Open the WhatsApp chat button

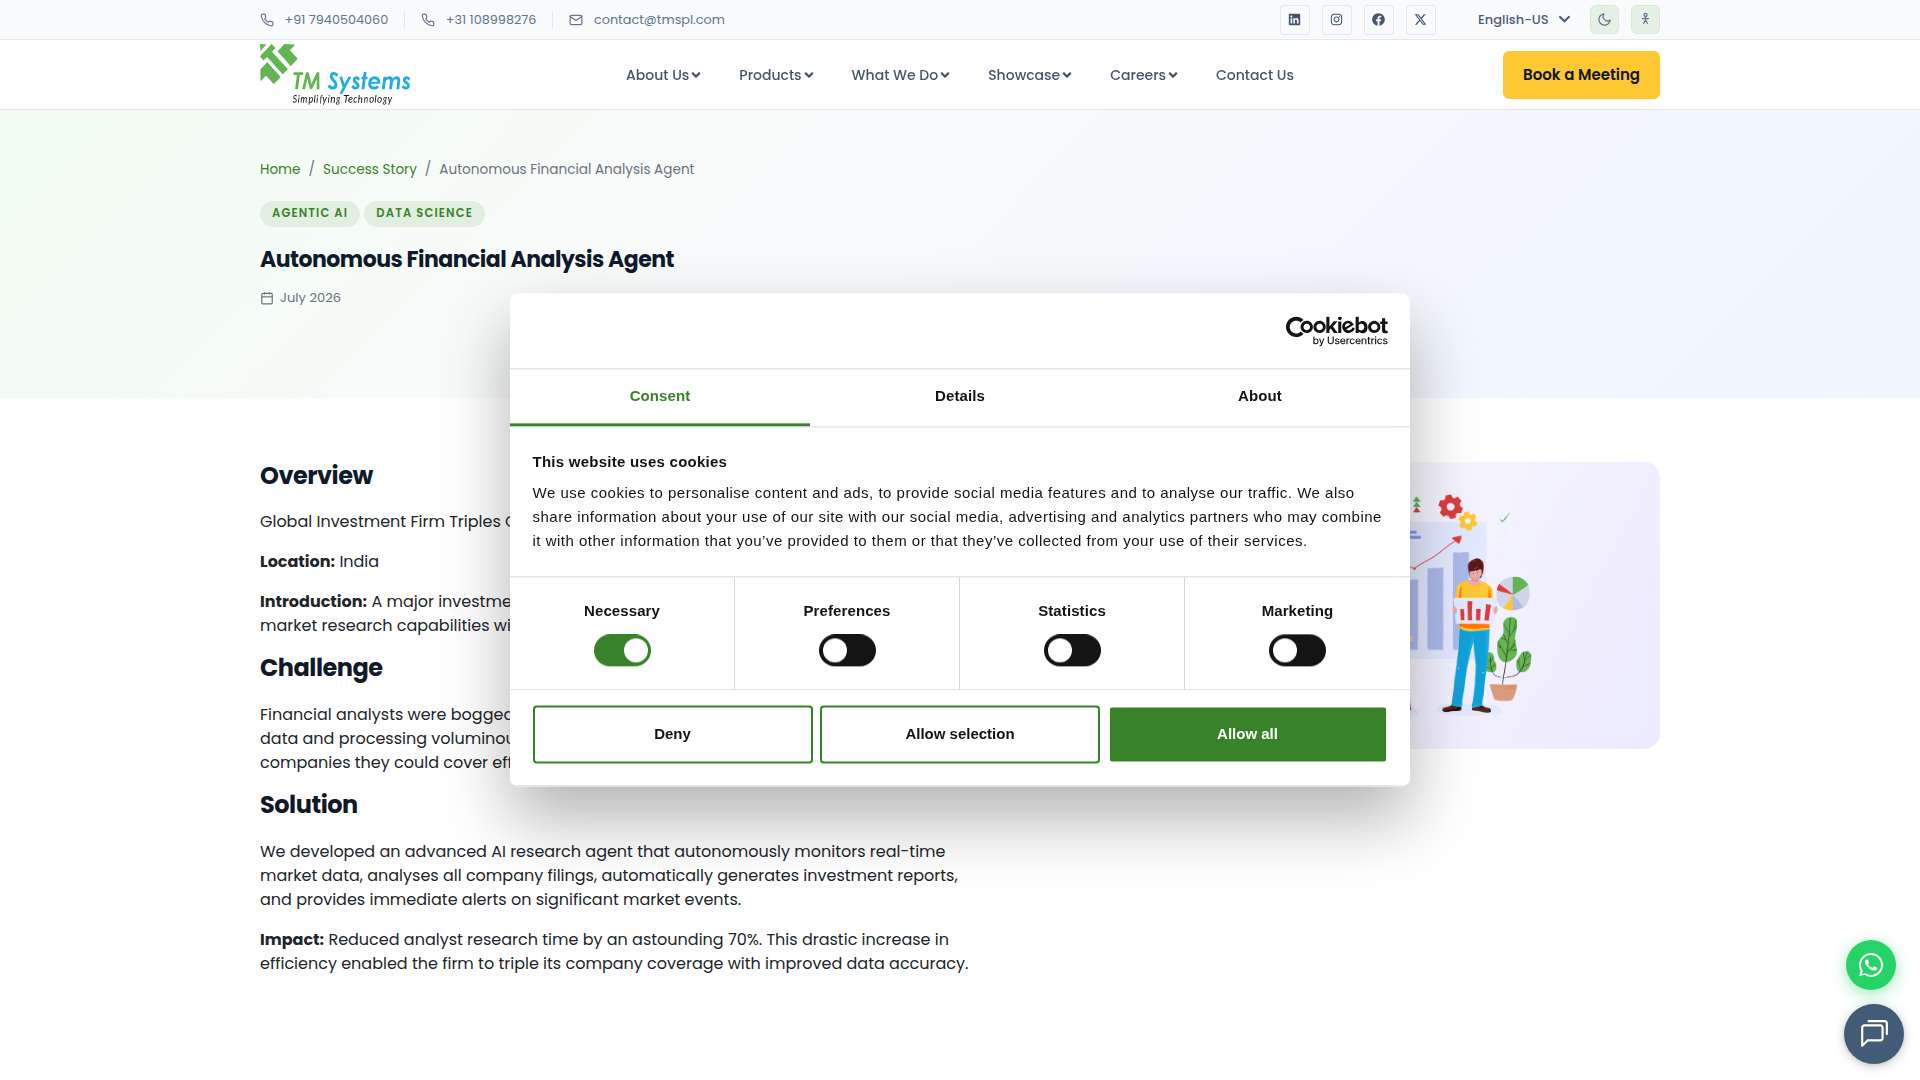point(1870,965)
